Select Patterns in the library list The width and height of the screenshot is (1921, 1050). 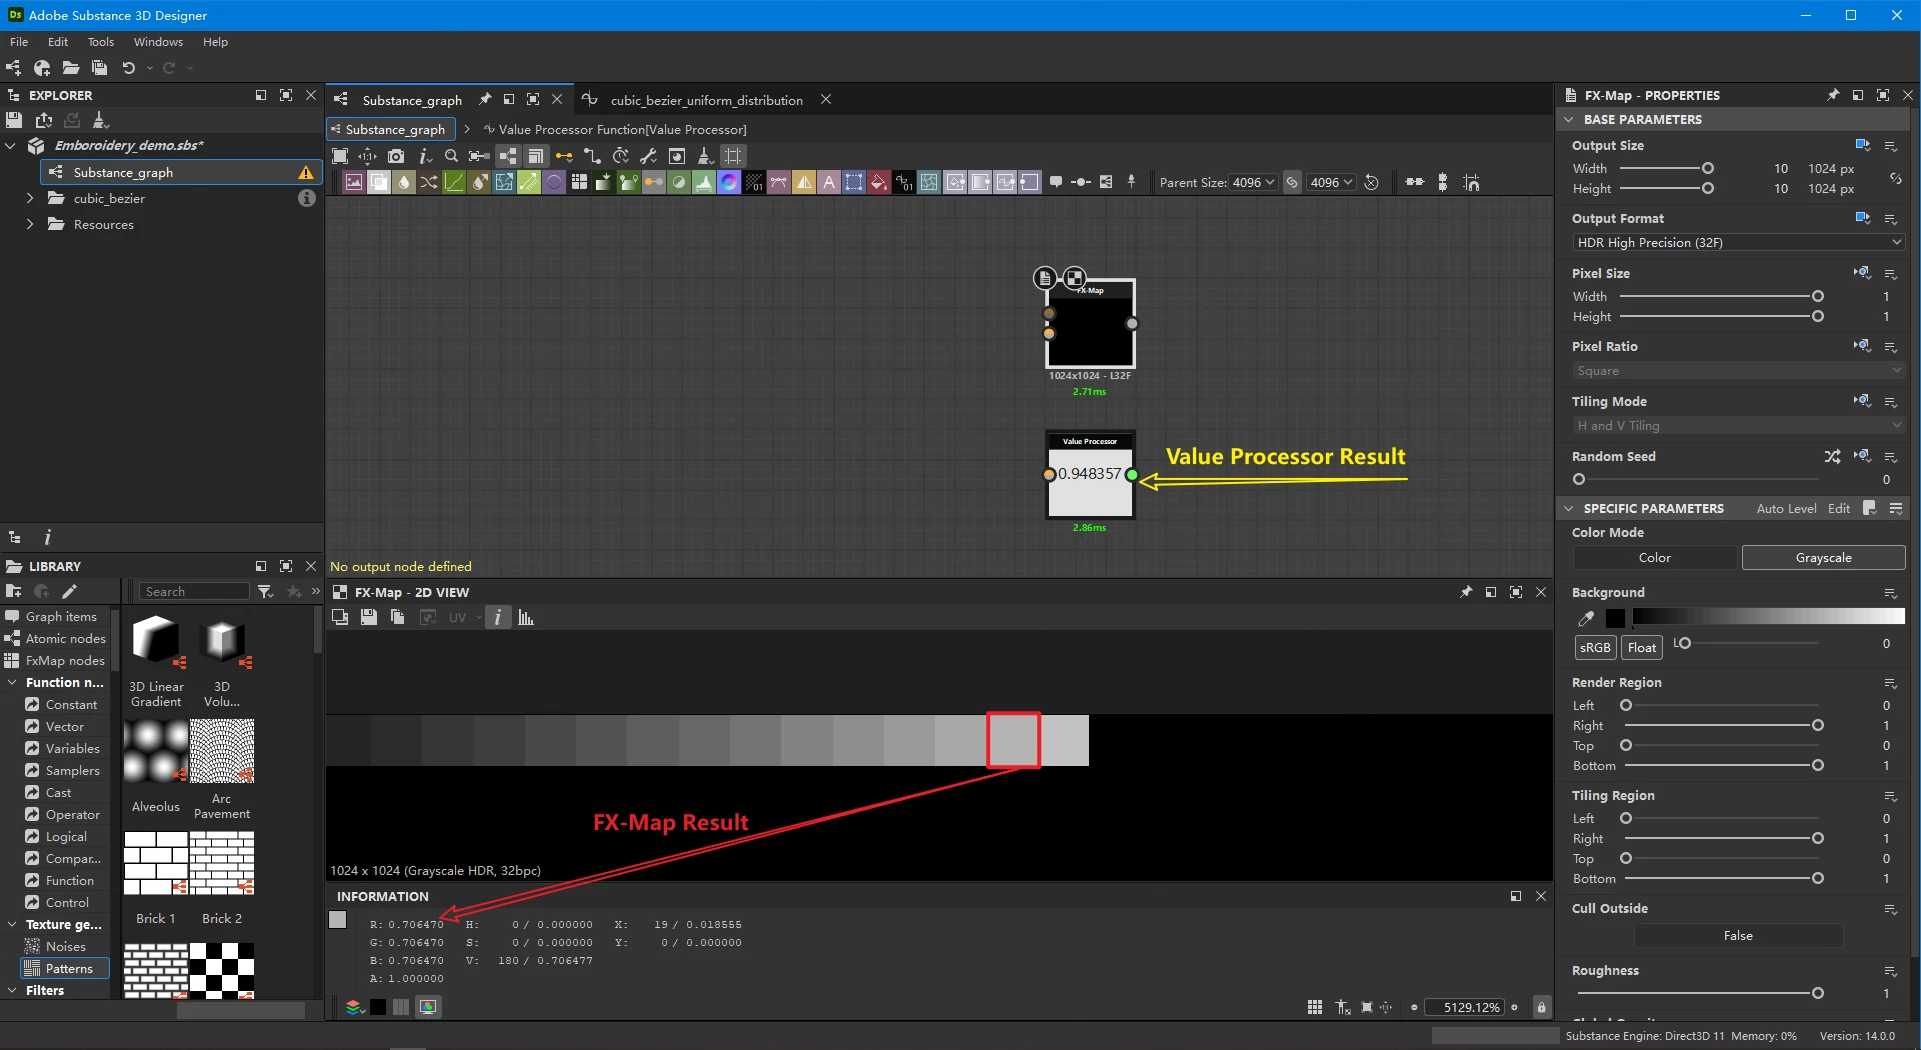(65, 968)
